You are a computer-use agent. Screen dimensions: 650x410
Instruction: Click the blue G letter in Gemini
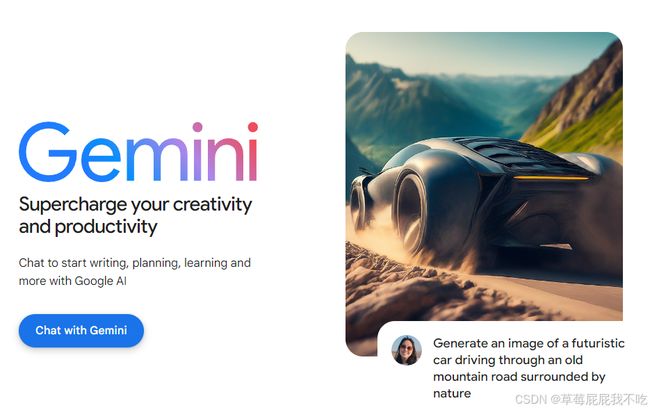tap(48, 152)
